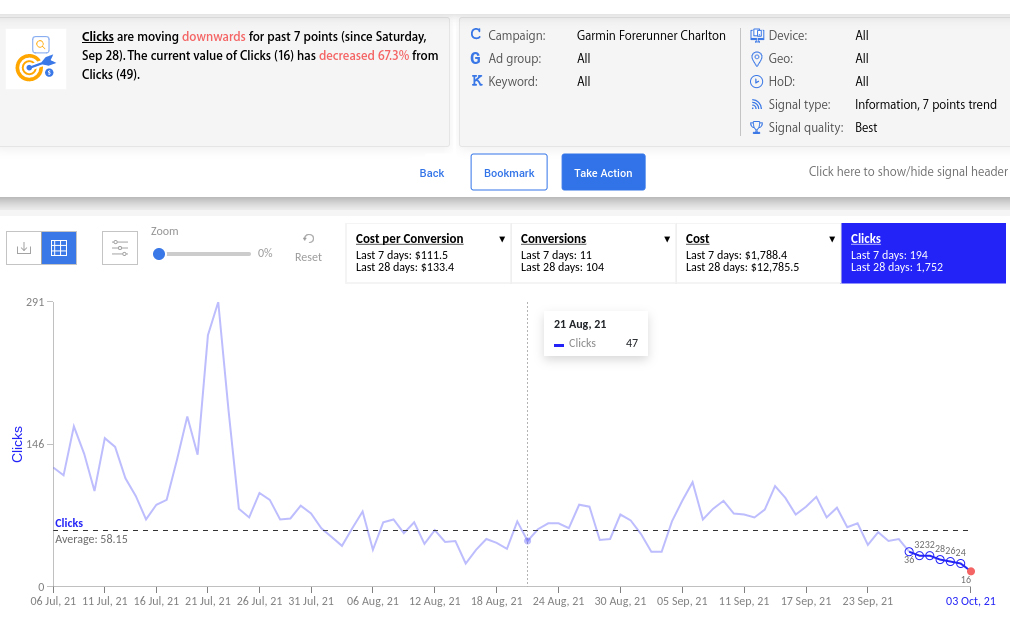Click the red 16 clicks endpoint marker

(x=971, y=571)
